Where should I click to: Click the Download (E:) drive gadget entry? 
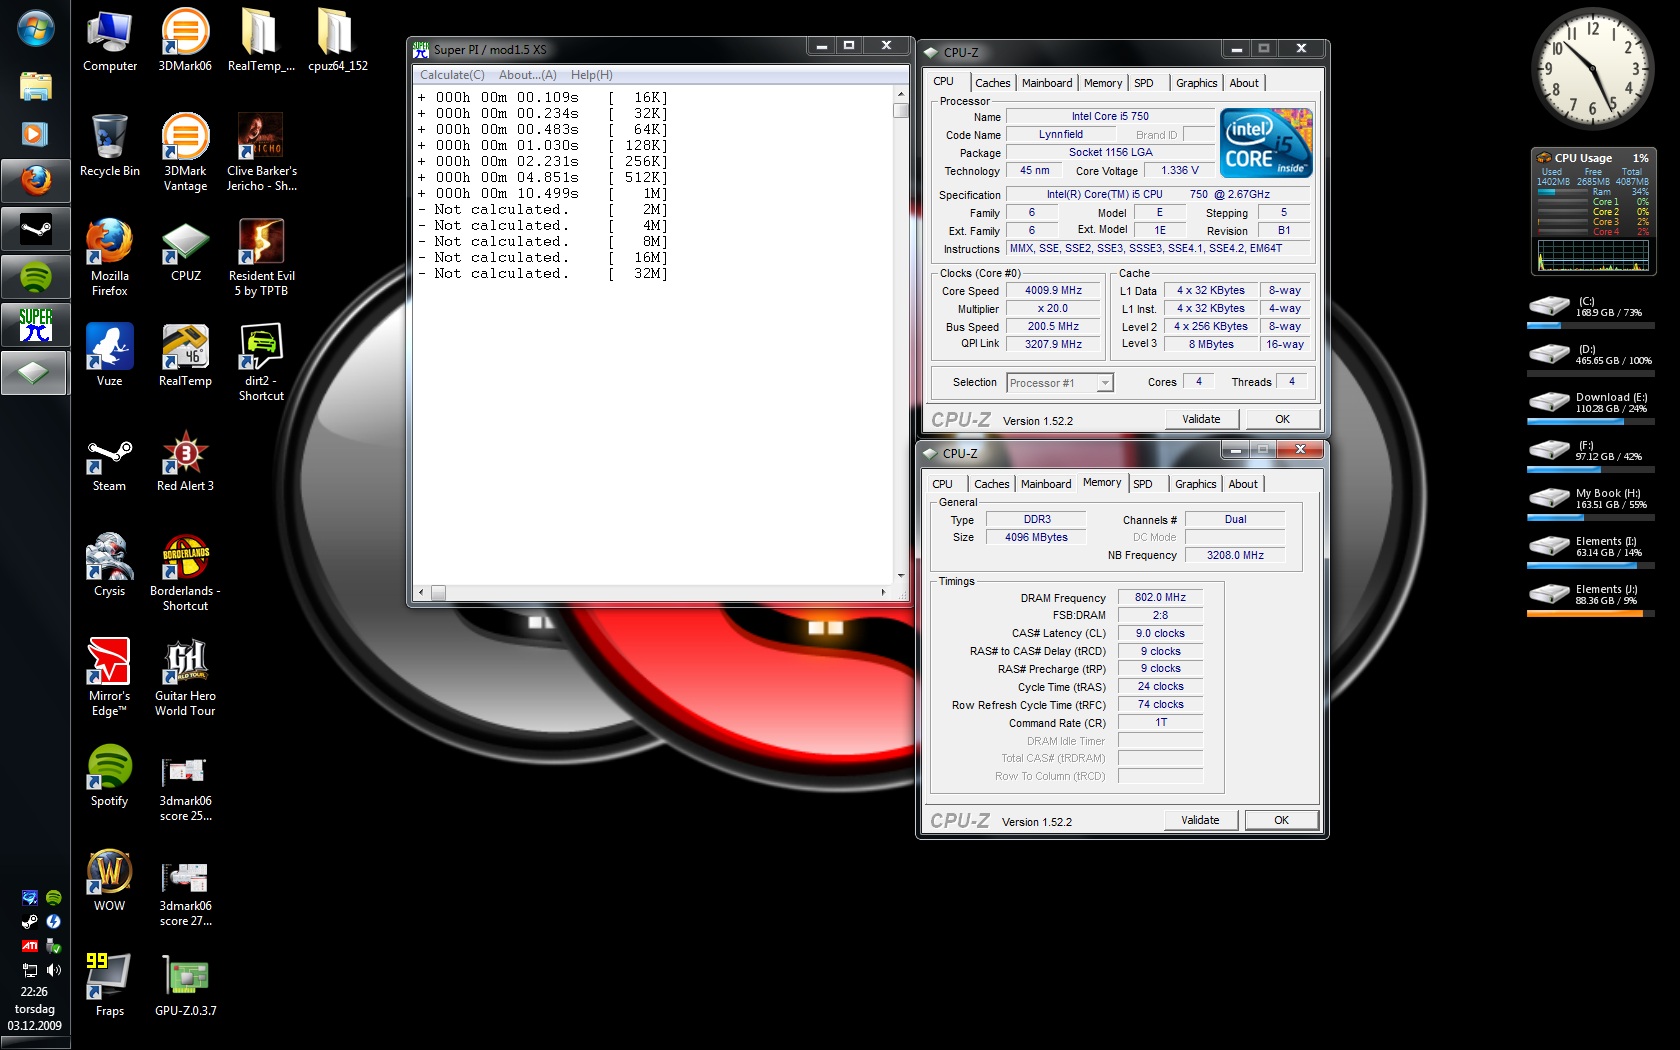click(1590, 407)
